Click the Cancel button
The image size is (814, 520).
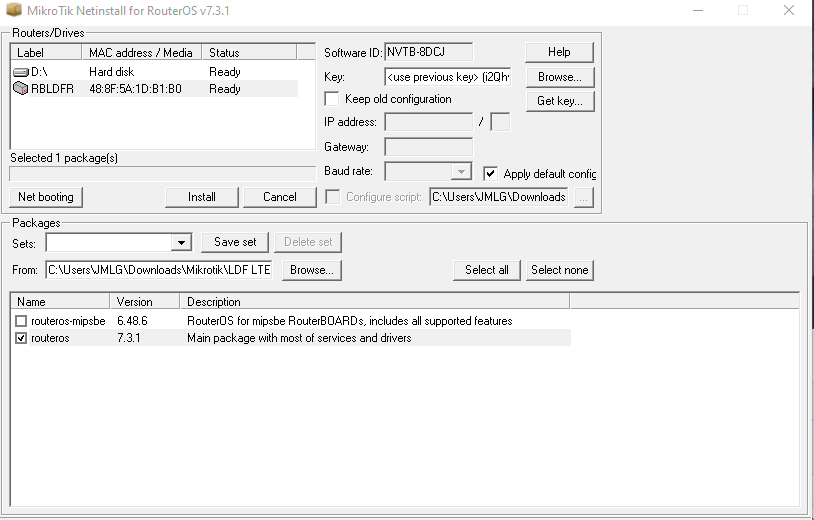point(280,197)
